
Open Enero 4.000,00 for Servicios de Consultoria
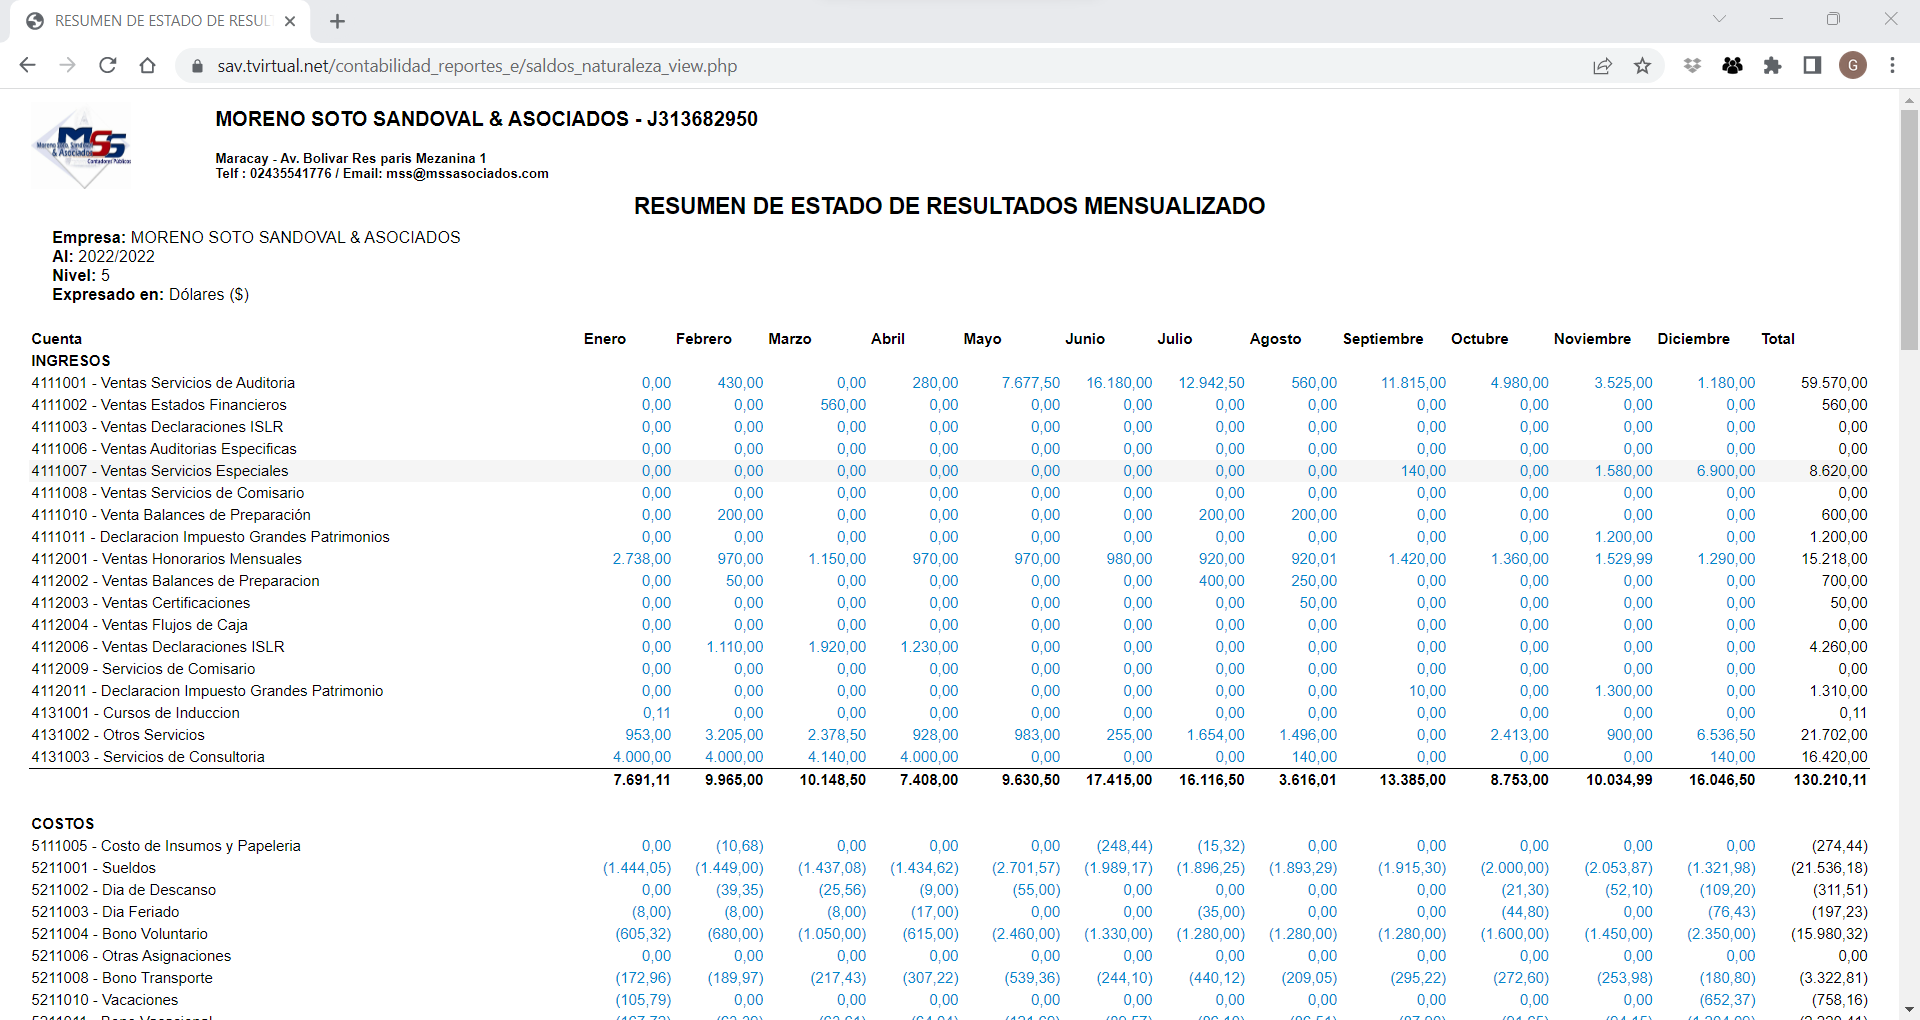click(642, 757)
